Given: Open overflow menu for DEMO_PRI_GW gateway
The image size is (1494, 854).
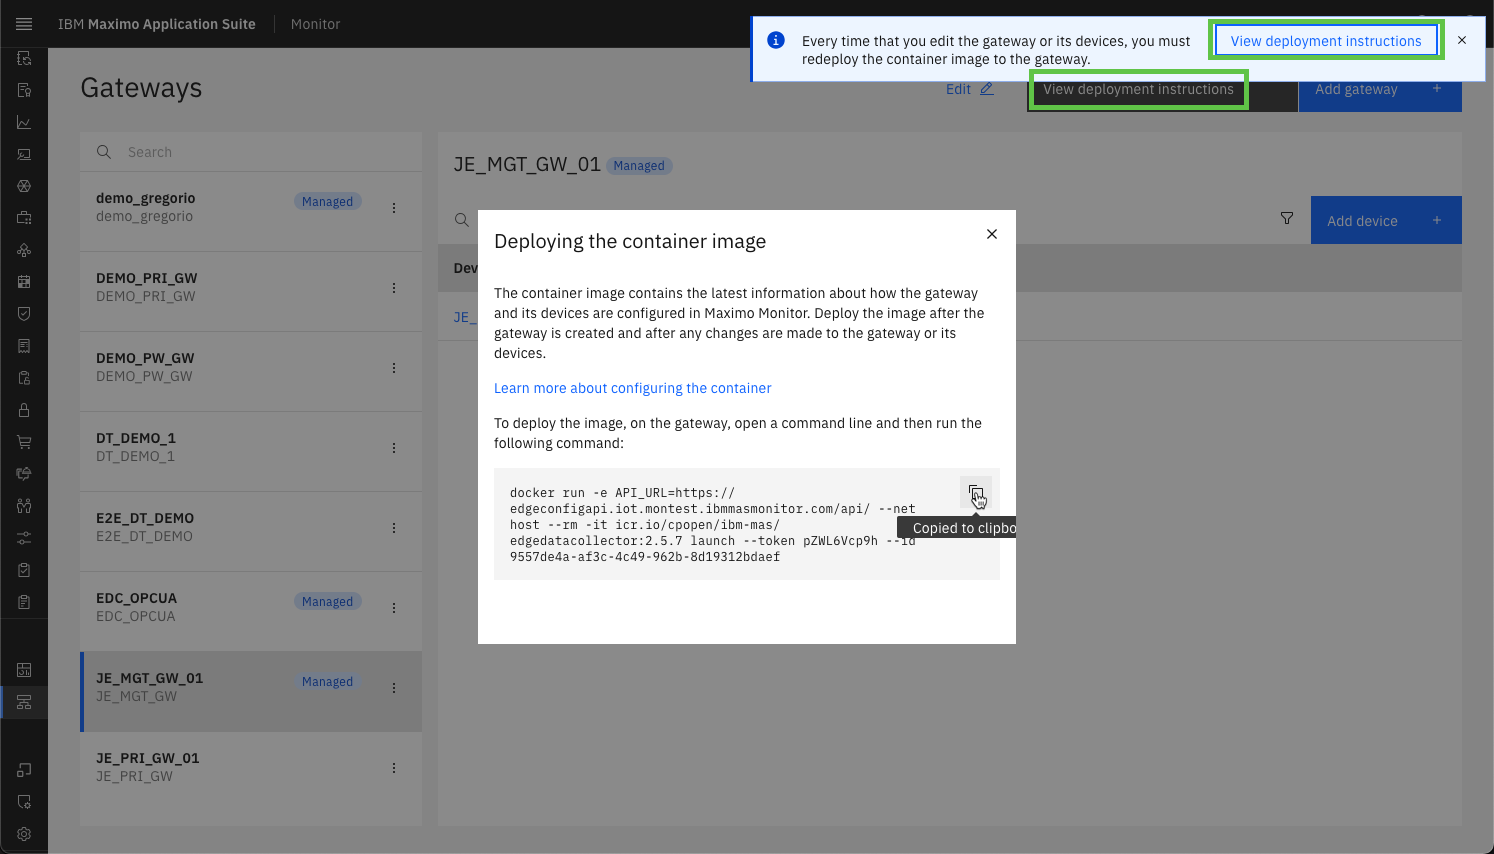Looking at the screenshot, I should coord(394,288).
